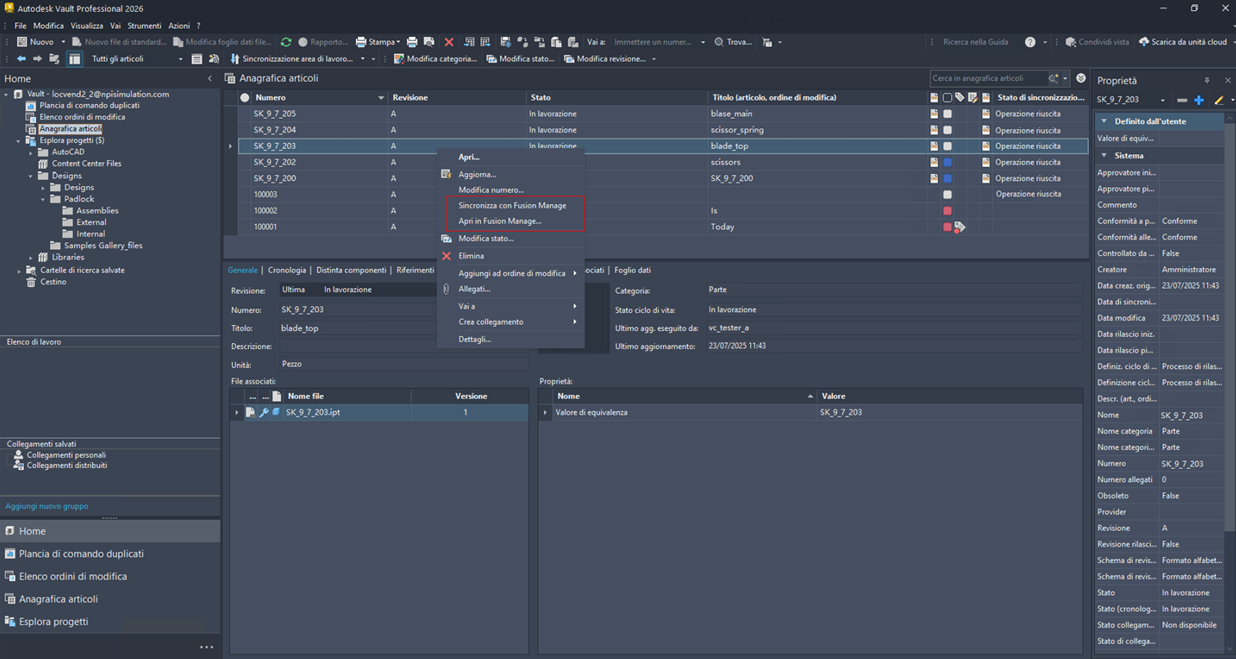Screen dimensions: 1236x659
Task: Click the pencil edit icon in Proprietà panel
Action: (x=1218, y=100)
